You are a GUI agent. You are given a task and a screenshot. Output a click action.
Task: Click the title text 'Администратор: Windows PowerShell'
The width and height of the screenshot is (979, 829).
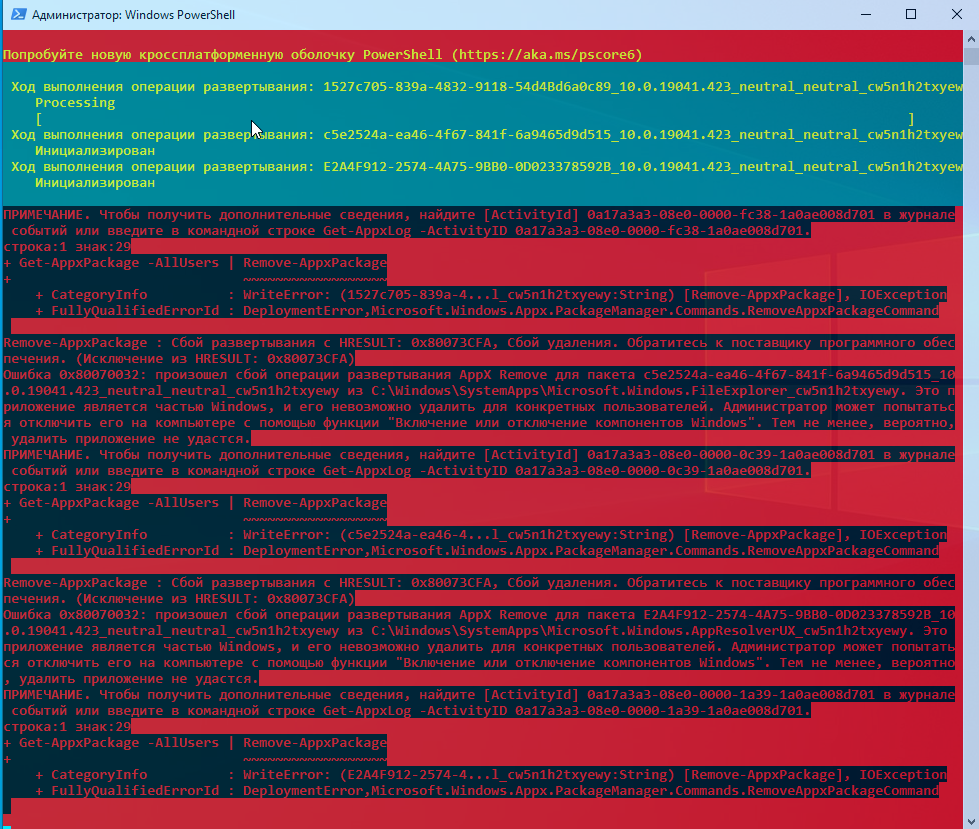tap(134, 14)
